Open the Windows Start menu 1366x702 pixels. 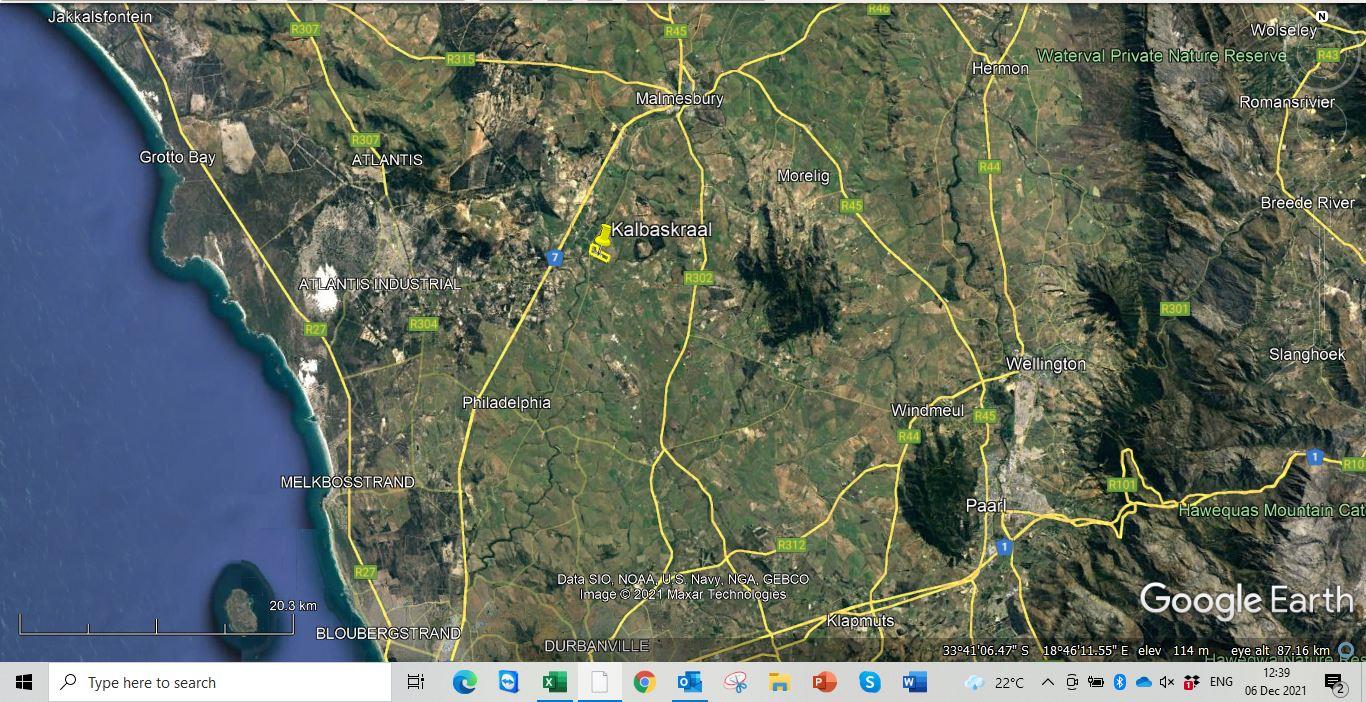tap(23, 682)
